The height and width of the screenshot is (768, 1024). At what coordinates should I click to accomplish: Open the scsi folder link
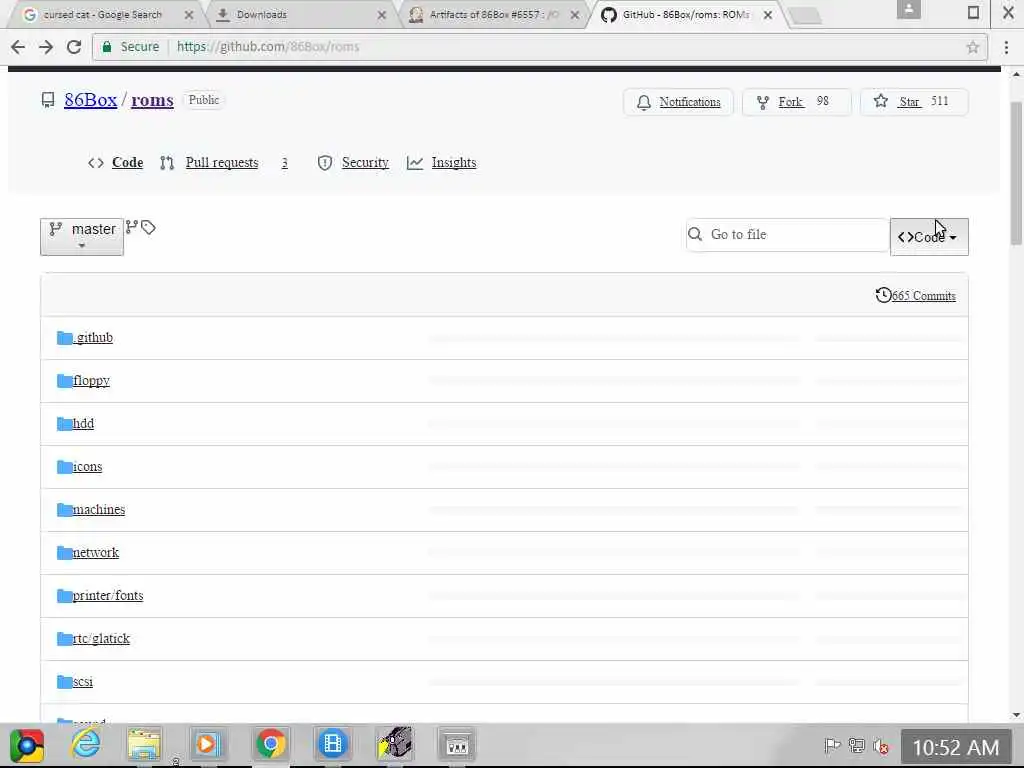[x=82, y=682]
